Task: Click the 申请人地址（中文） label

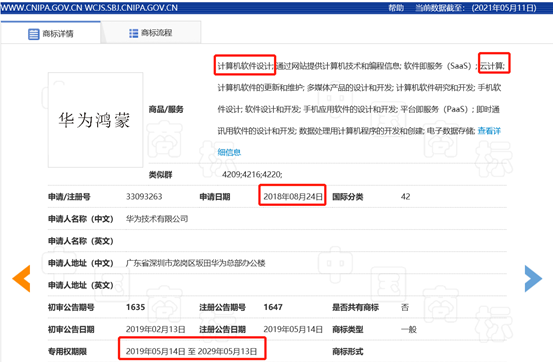Action: tap(81, 263)
